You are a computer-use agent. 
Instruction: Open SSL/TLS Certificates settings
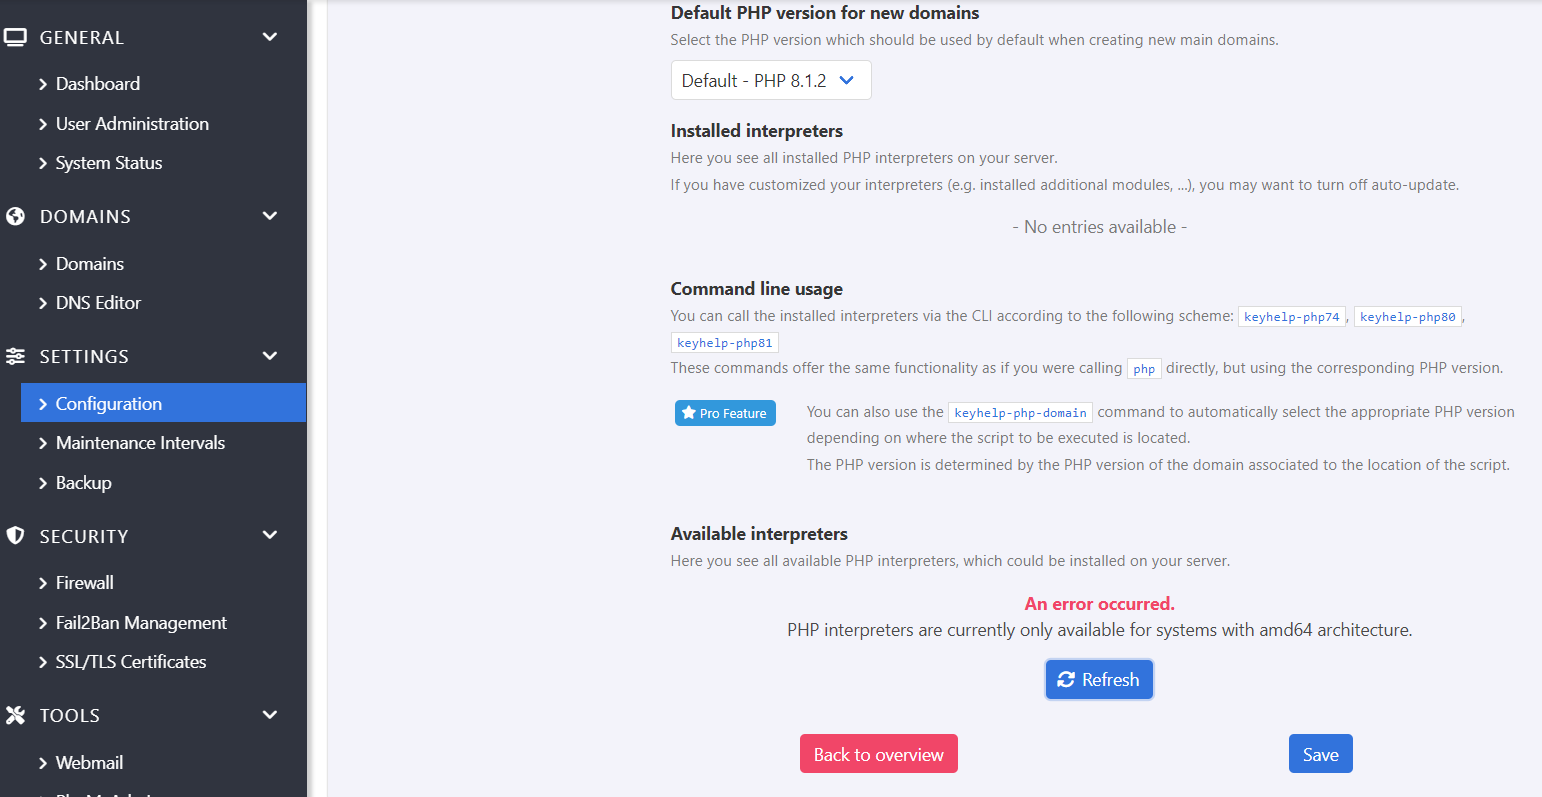131,662
